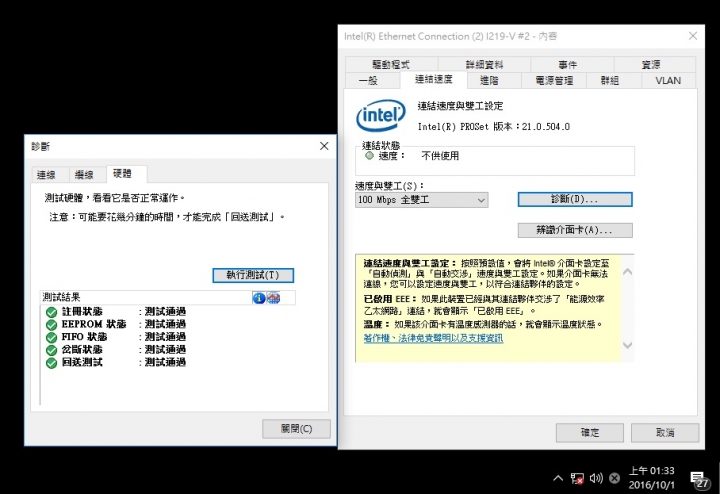Open the 速度與雙工 dropdown showing 100 Mbps 全雙工

(422, 200)
